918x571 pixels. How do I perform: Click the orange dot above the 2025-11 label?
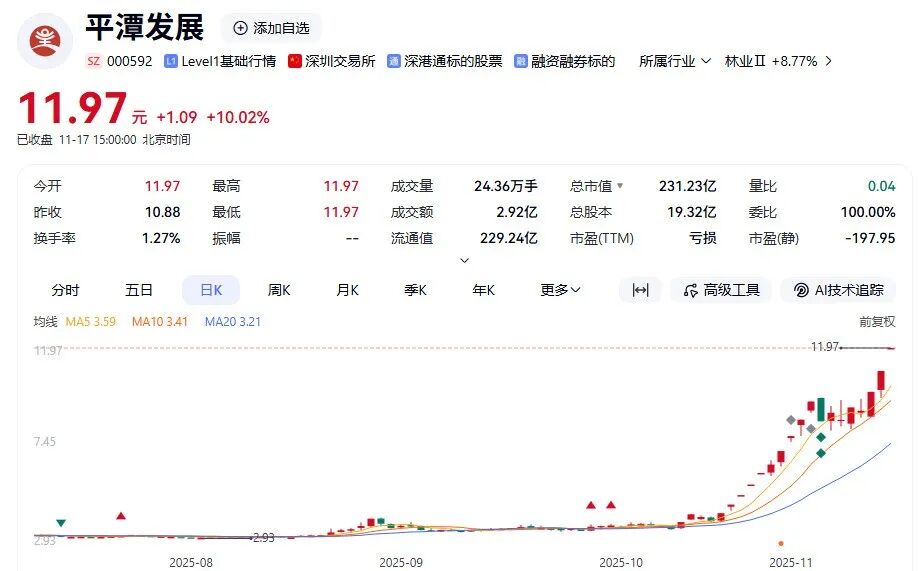coord(780,543)
